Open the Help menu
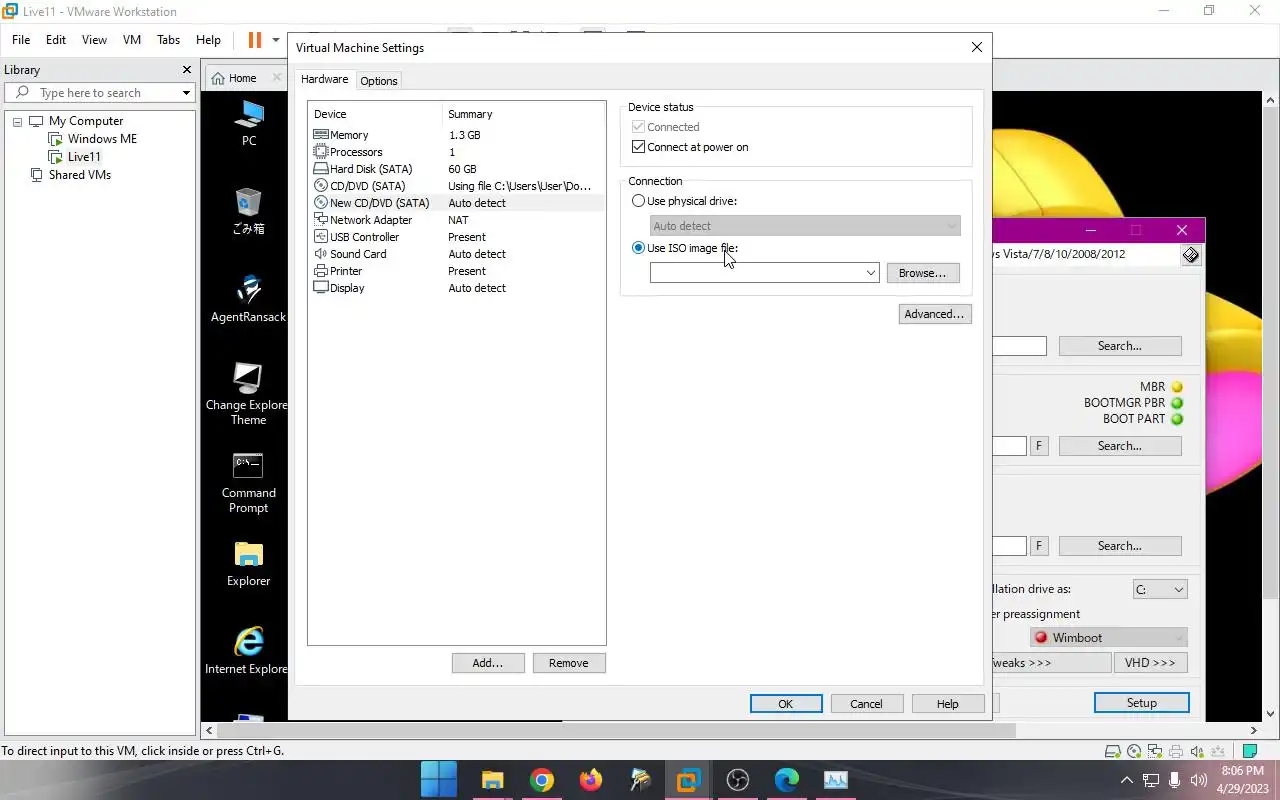Screen dimensions: 1280x800 [x=208, y=40]
